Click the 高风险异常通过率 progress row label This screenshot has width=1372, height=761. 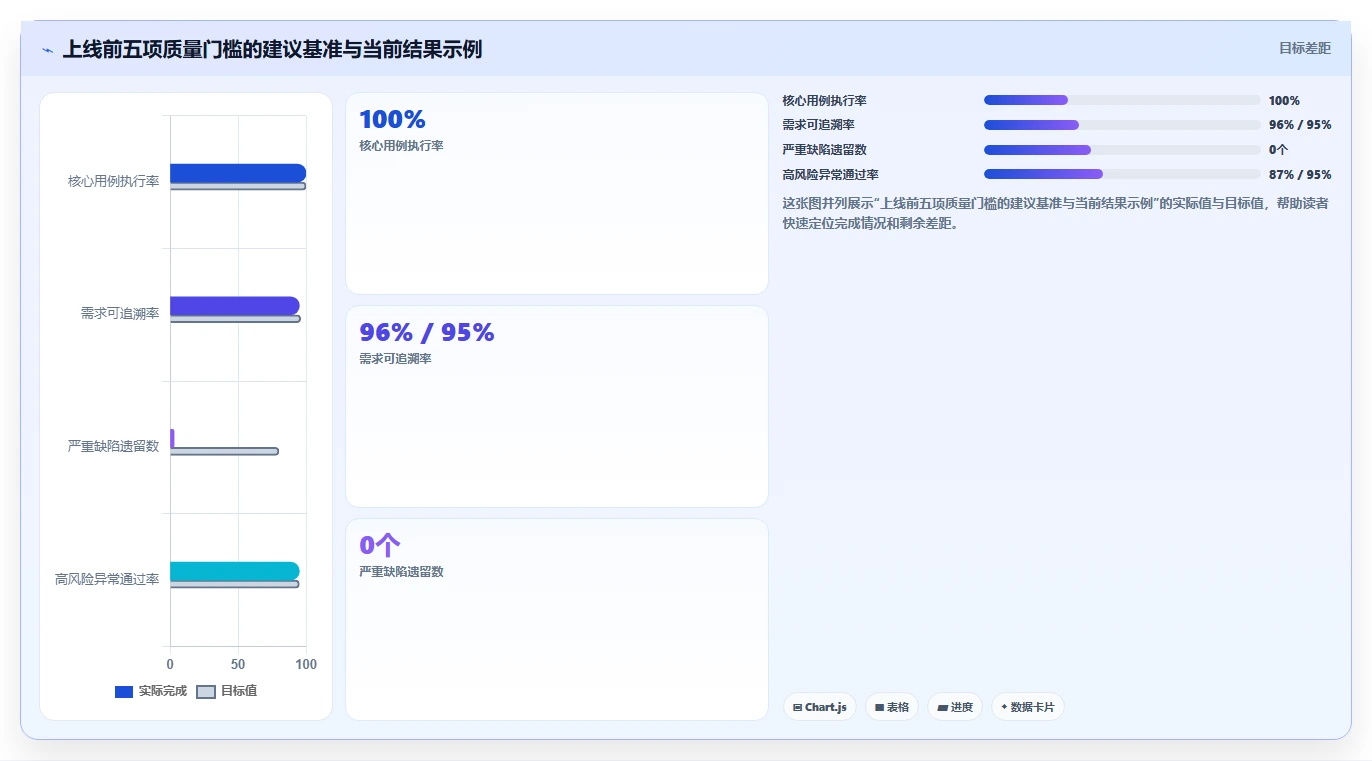click(830, 175)
